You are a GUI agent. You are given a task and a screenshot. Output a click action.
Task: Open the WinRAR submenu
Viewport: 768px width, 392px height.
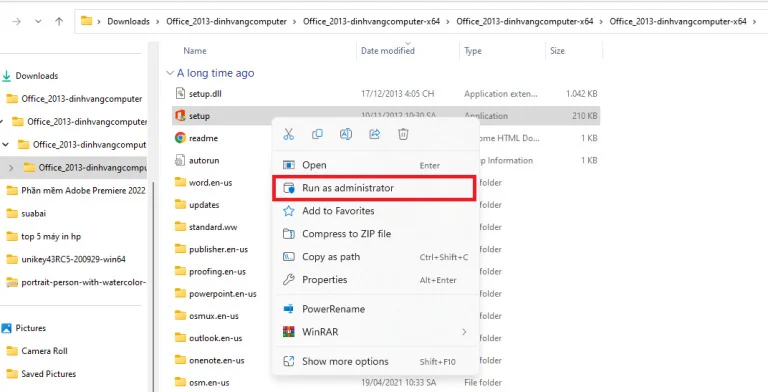[375, 332]
